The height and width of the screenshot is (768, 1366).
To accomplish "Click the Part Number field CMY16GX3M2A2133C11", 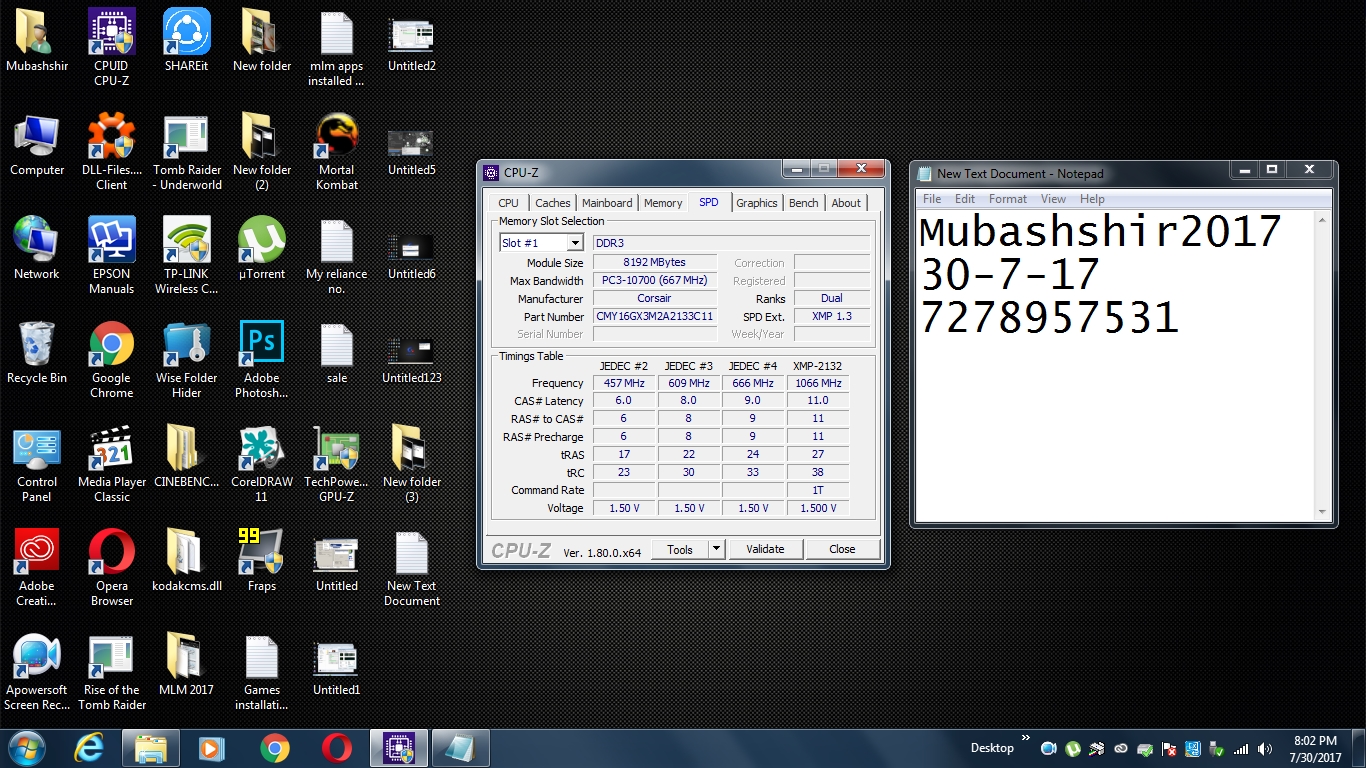I will (655, 316).
